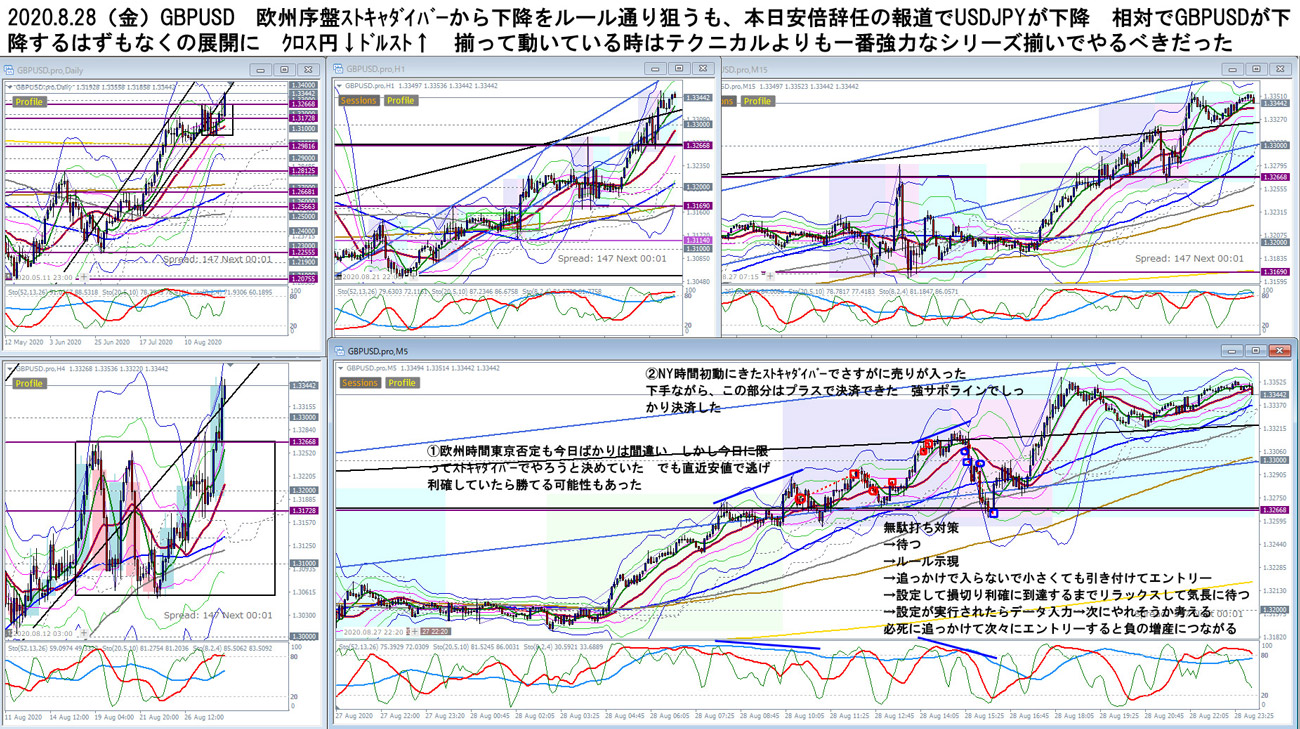Click the 1.33442 current price on H1 chart
The height and width of the screenshot is (729, 1300).
tap(698, 98)
